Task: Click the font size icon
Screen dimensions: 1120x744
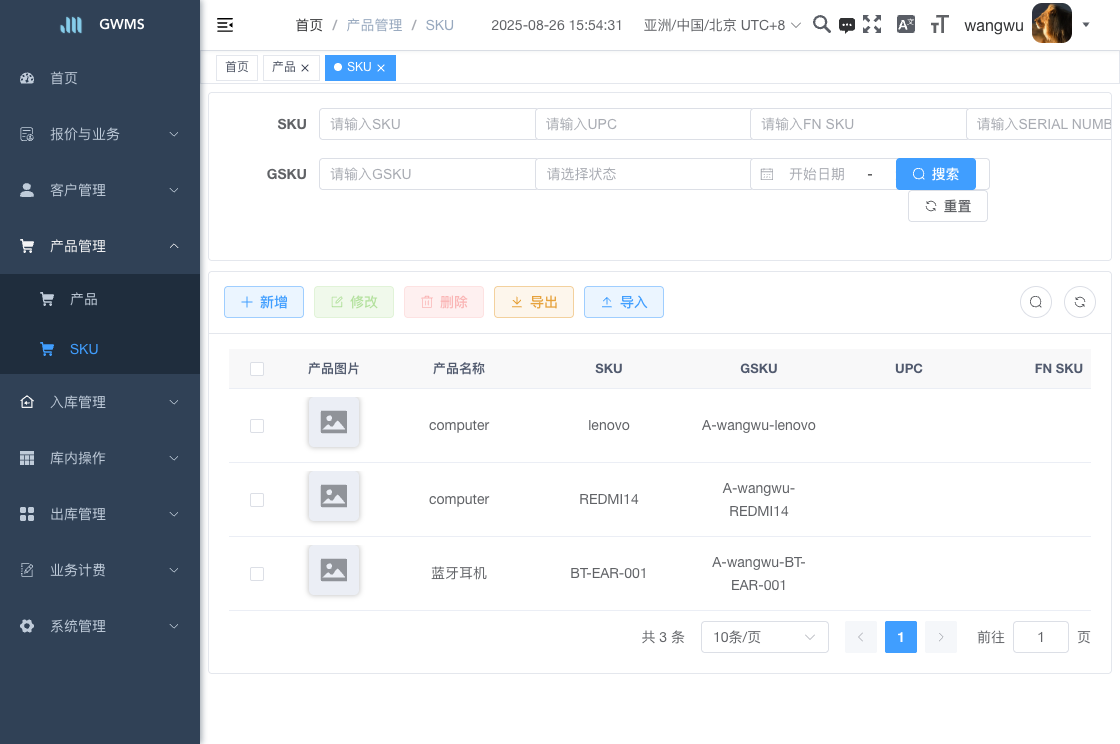Action: [x=939, y=25]
